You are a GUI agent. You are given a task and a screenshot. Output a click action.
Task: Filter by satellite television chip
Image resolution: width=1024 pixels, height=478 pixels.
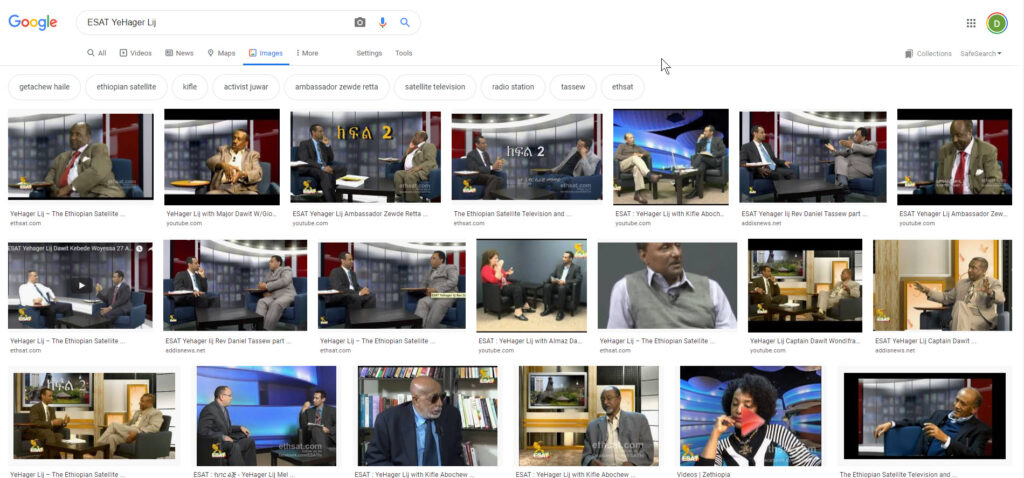pyautogui.click(x=435, y=87)
